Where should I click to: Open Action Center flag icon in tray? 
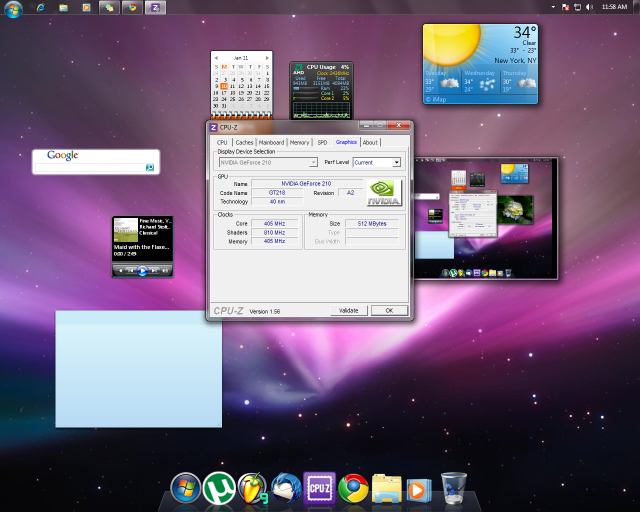(565, 7)
